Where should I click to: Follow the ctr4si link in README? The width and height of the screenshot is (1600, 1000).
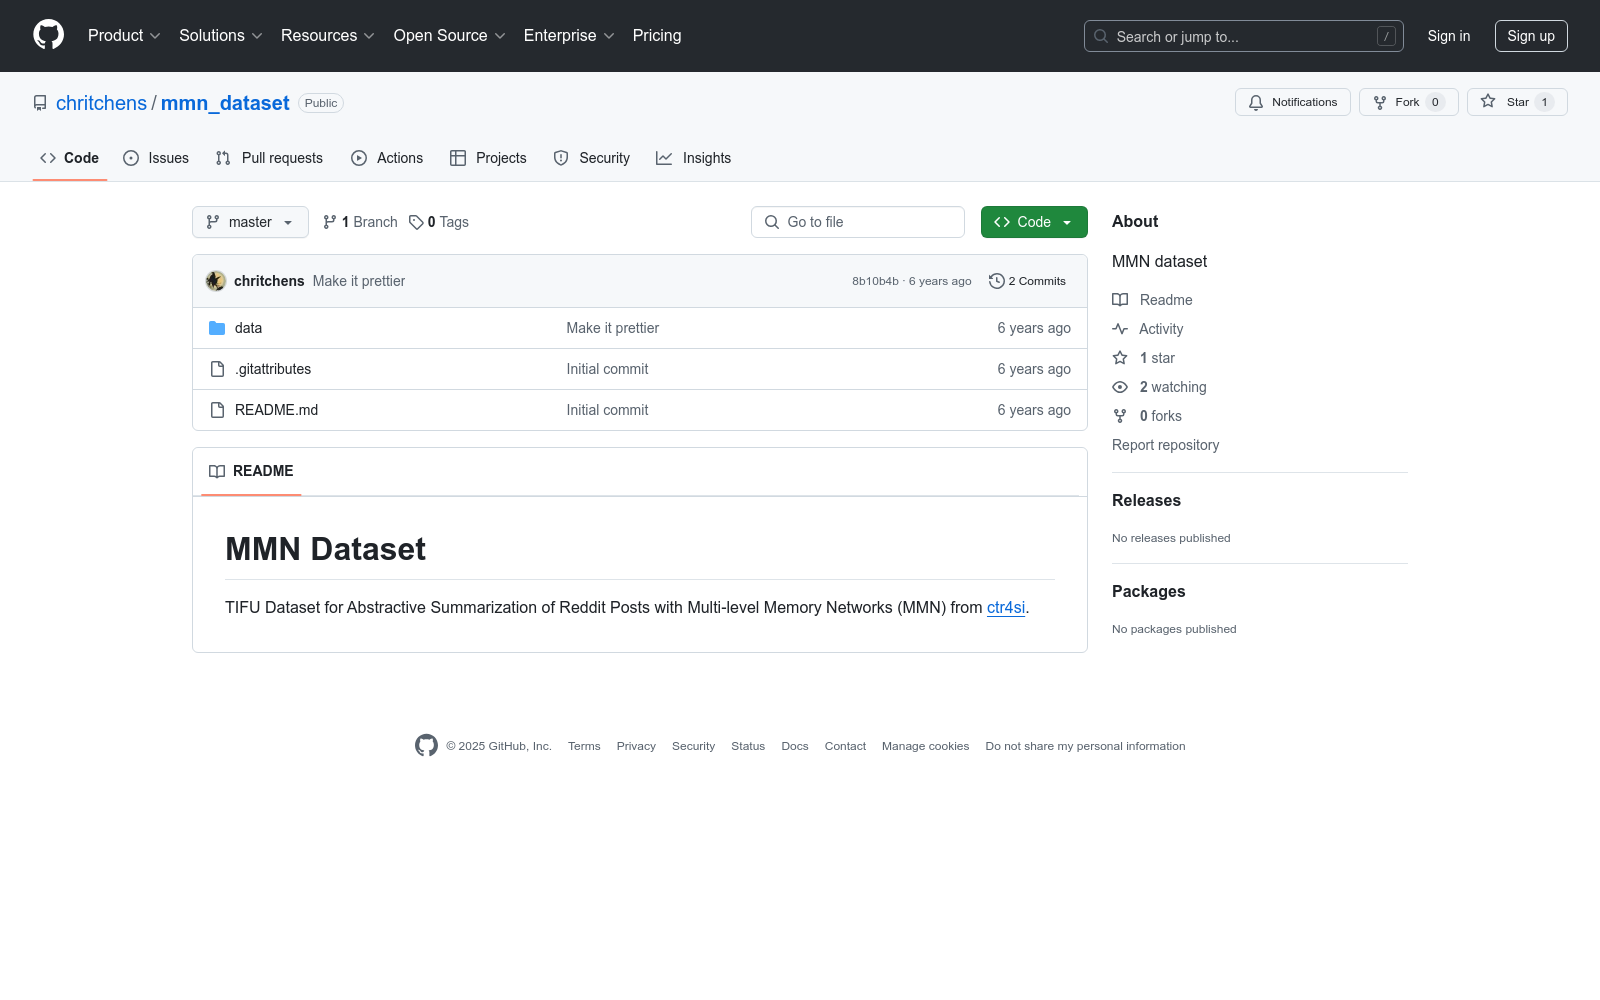click(1006, 607)
